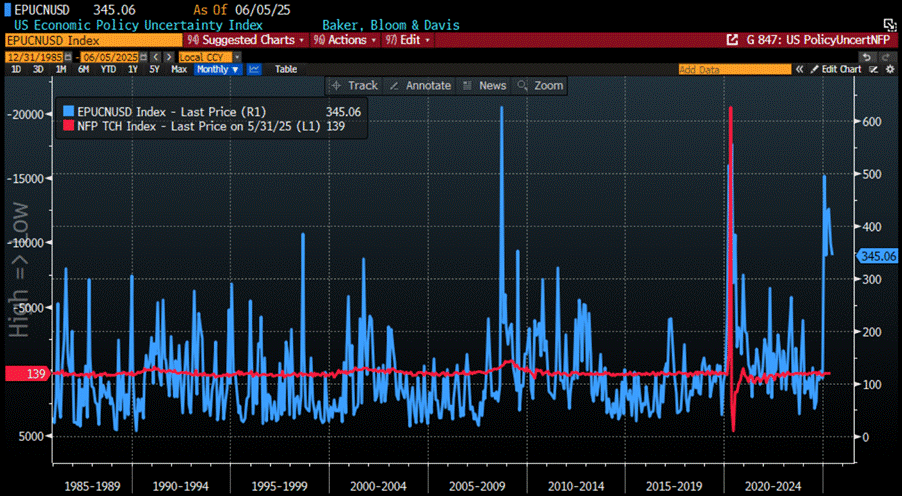Click the 2020-2024 x-axis label
This screenshot has width=902, height=496.
[773, 486]
